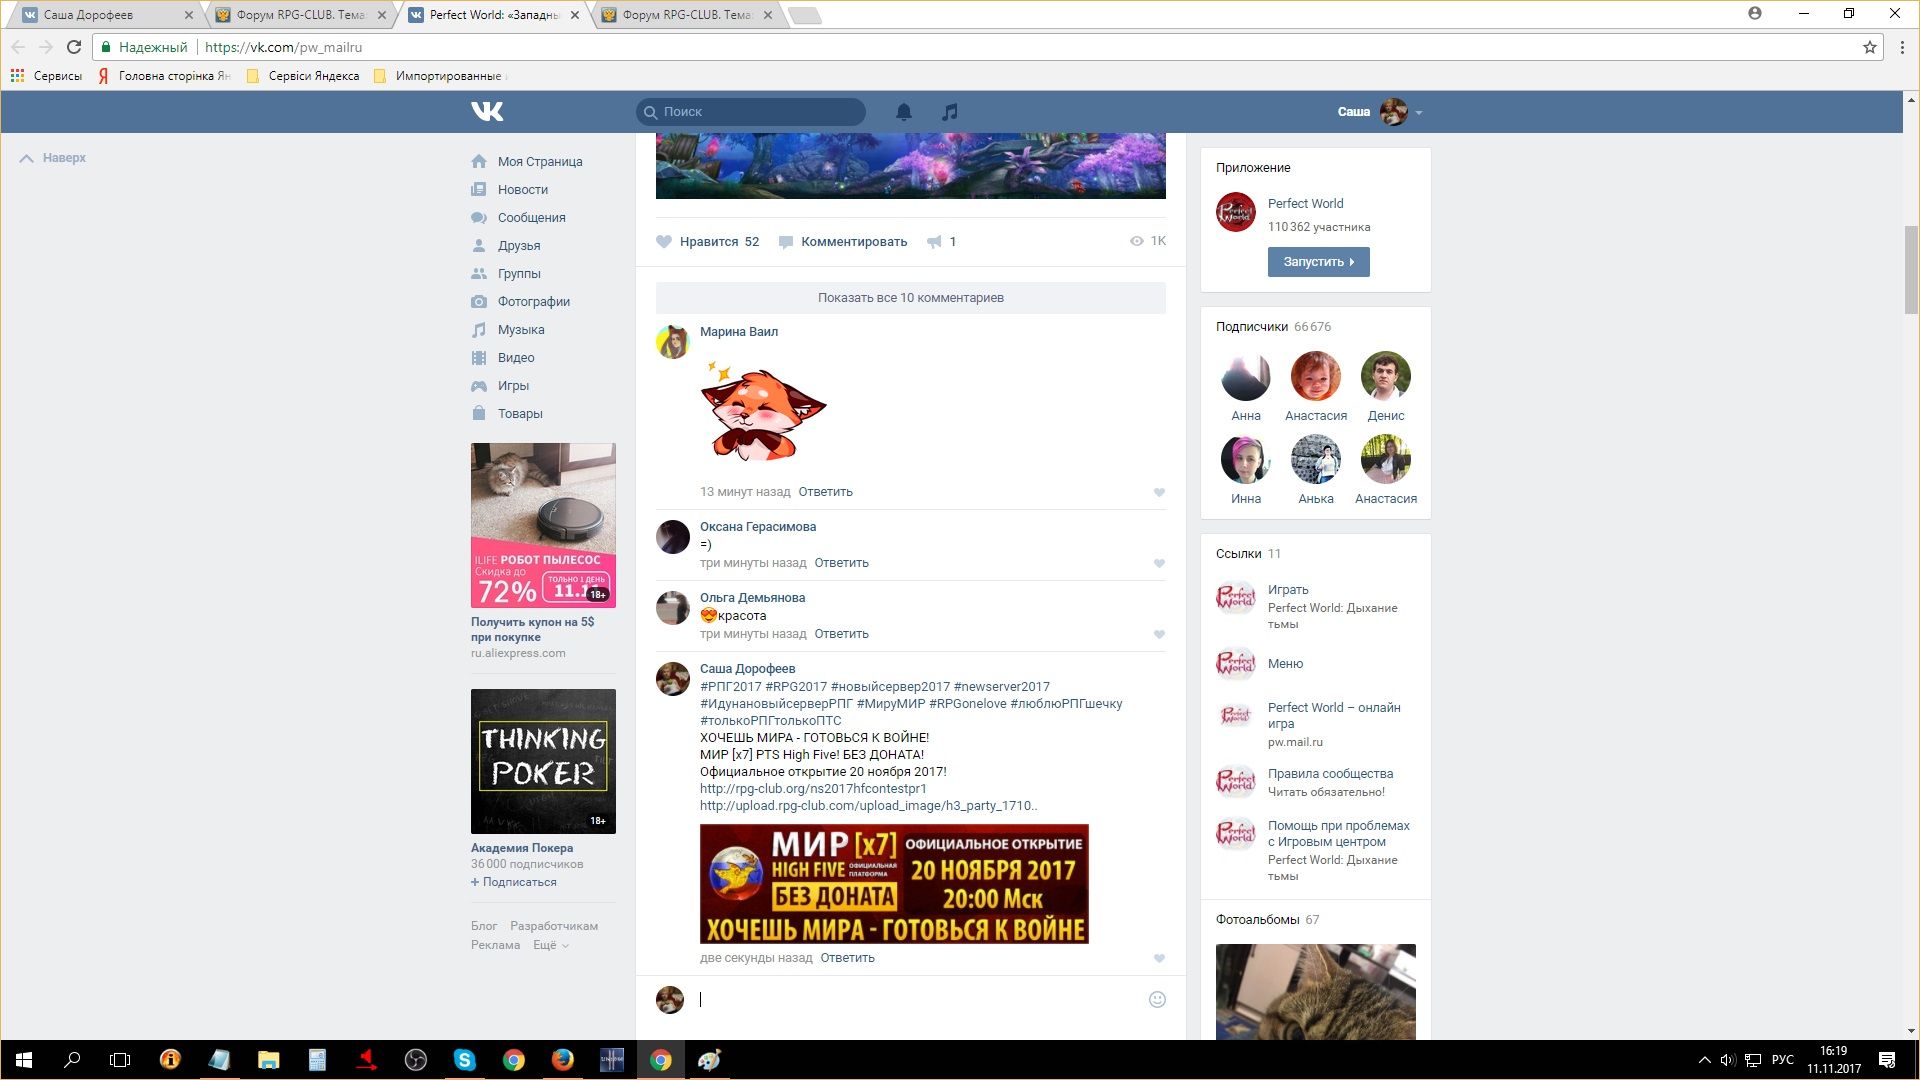This screenshot has width=1920, height=1080.
Task: Open the music player note icon
Action: coord(950,112)
